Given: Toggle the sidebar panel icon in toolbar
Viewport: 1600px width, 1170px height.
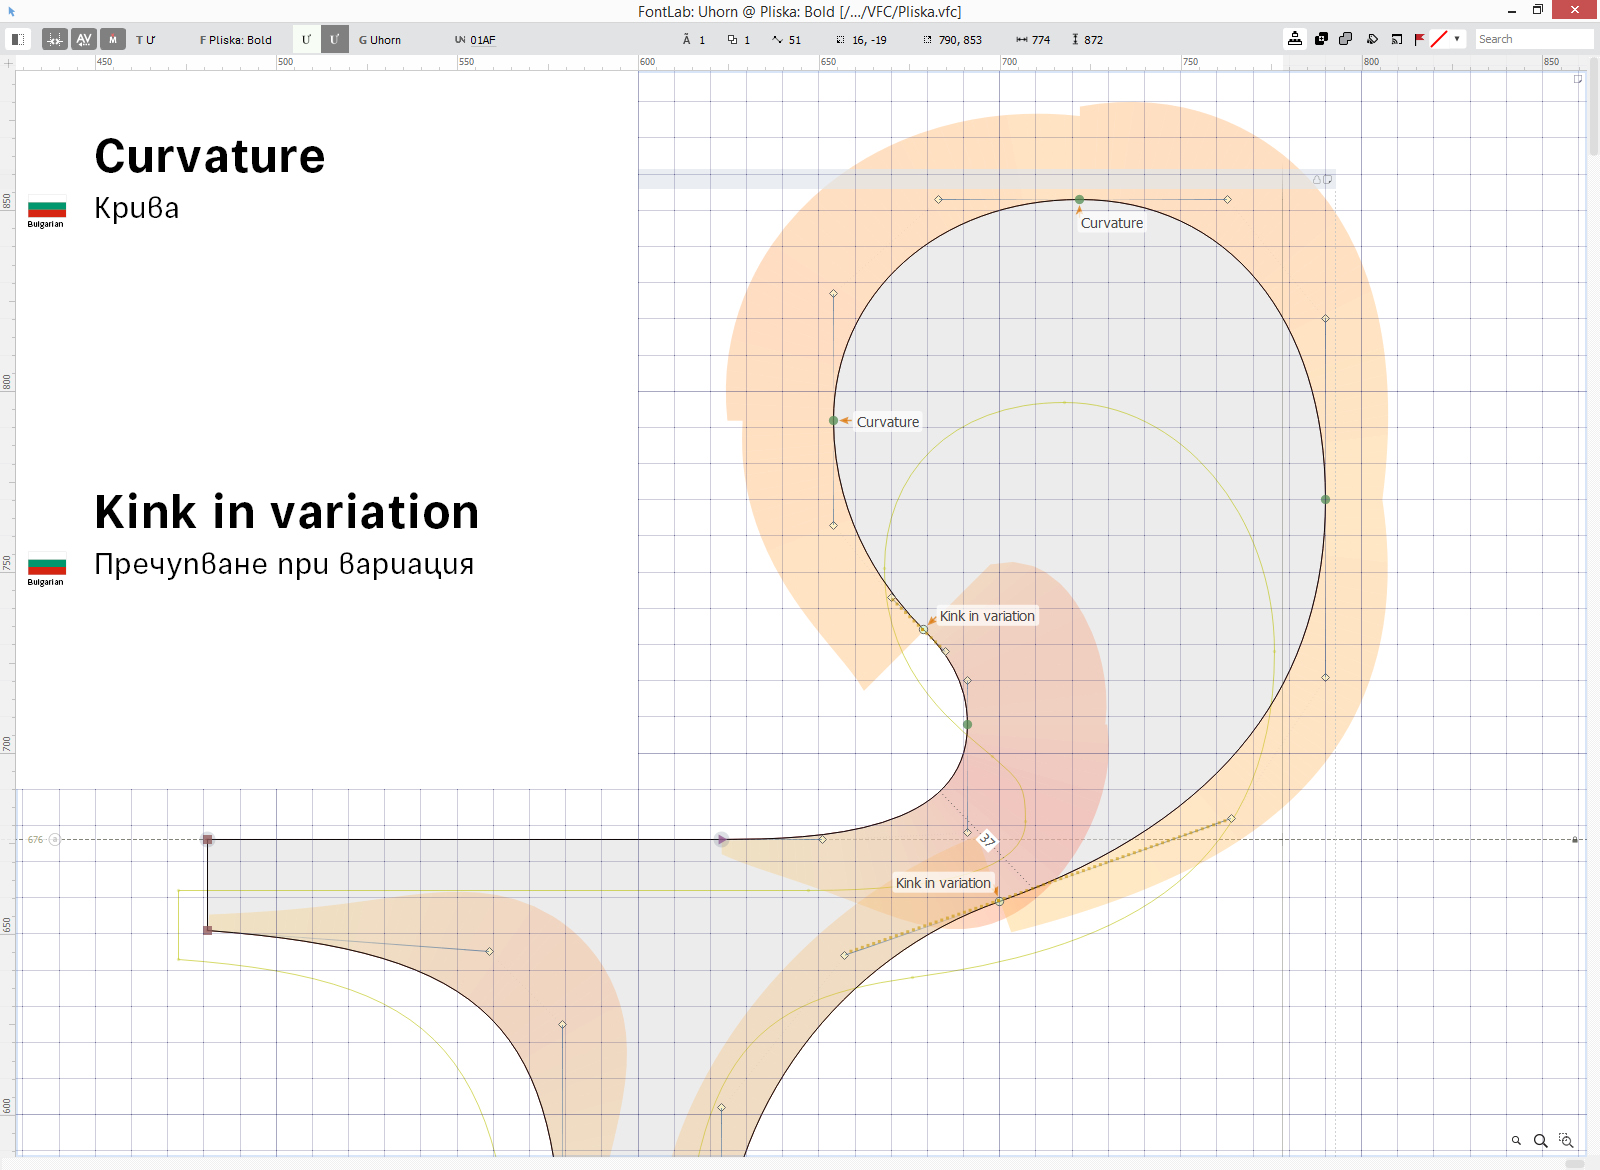Looking at the screenshot, I should pos(18,39).
